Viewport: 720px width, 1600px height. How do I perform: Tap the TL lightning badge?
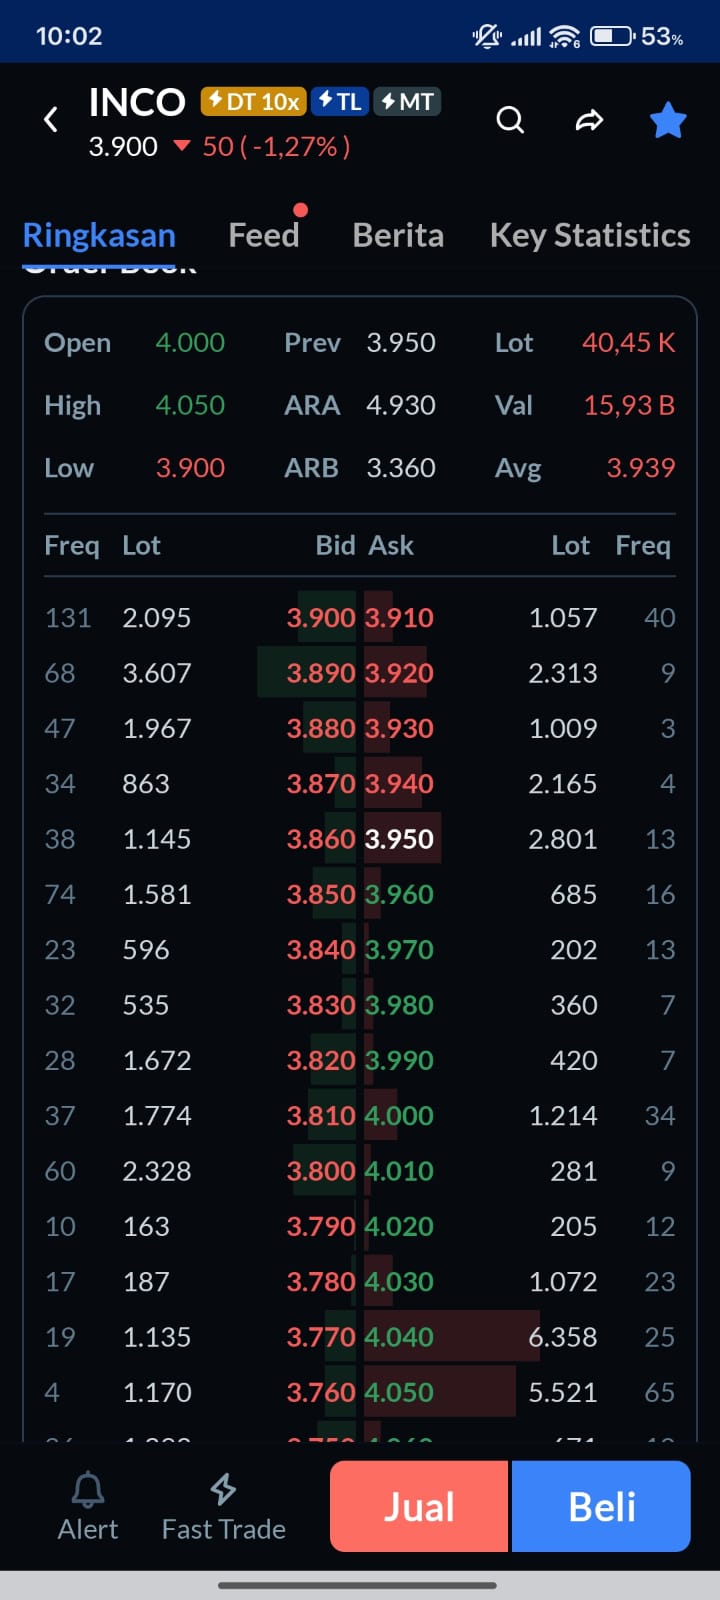pyautogui.click(x=339, y=101)
